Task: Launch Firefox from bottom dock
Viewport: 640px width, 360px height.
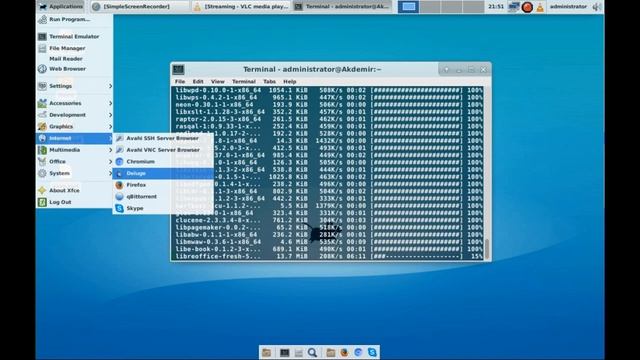Action: [x=344, y=352]
